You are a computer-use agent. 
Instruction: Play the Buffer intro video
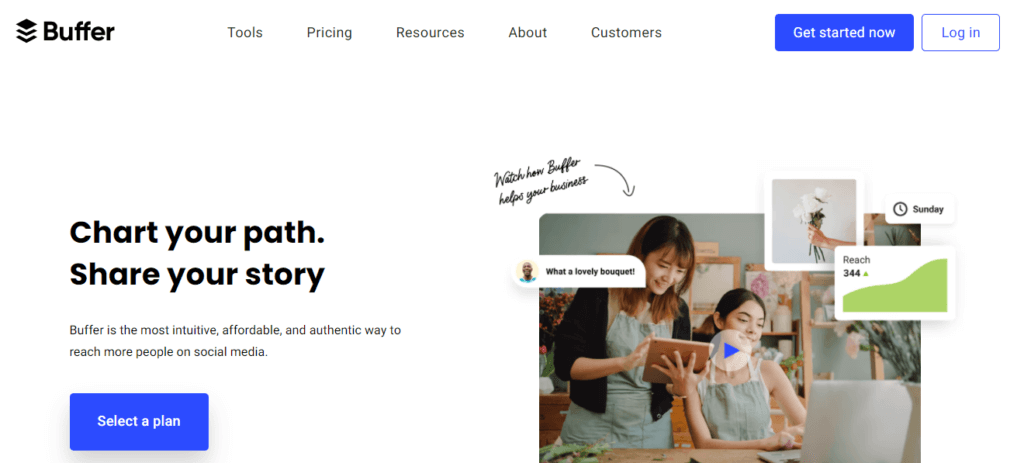[731, 351]
